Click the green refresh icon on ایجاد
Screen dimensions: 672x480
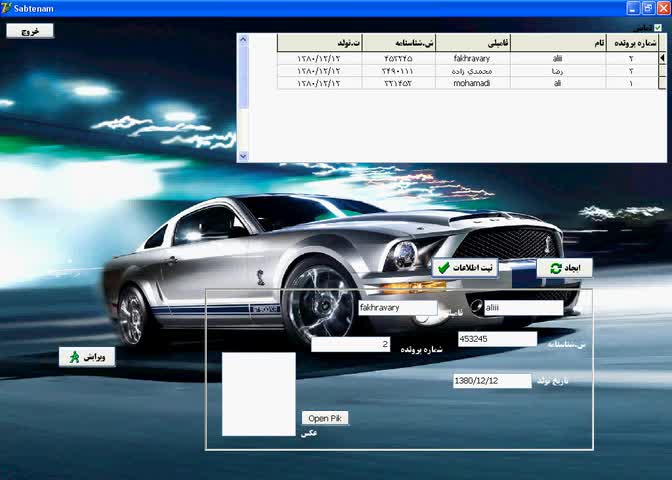[x=556, y=268]
